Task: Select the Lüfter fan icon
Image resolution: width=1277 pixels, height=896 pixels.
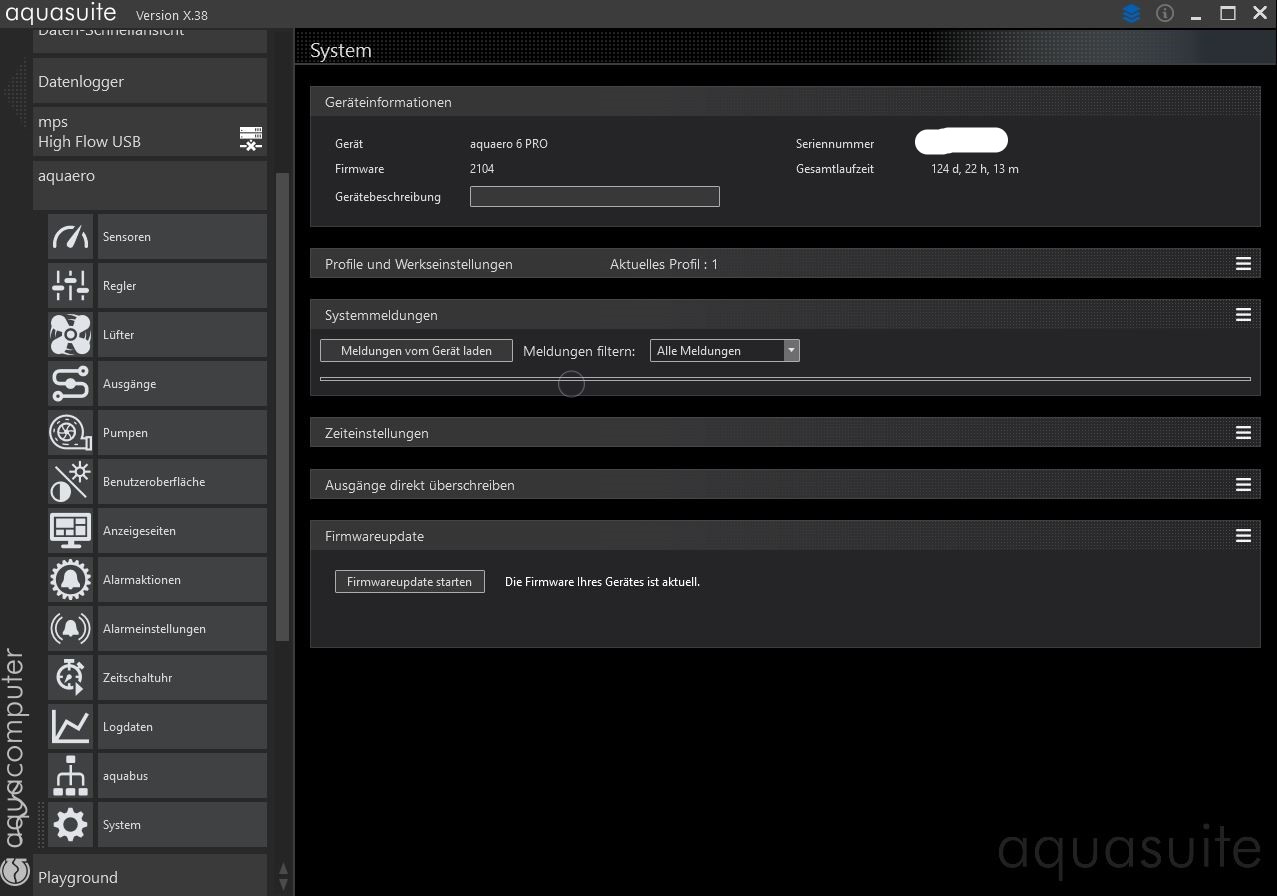Action: pos(70,335)
